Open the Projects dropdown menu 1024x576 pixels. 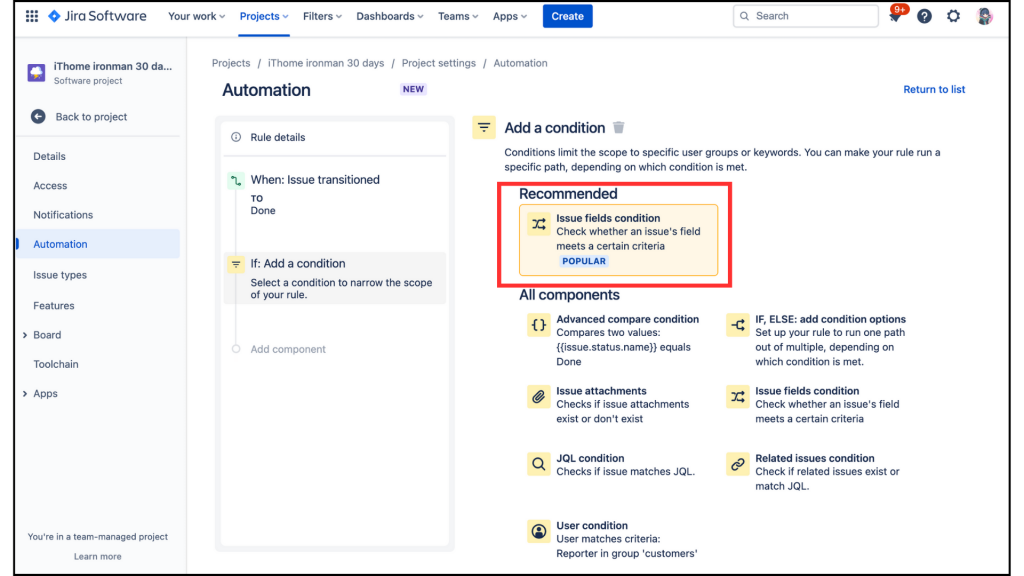click(264, 16)
